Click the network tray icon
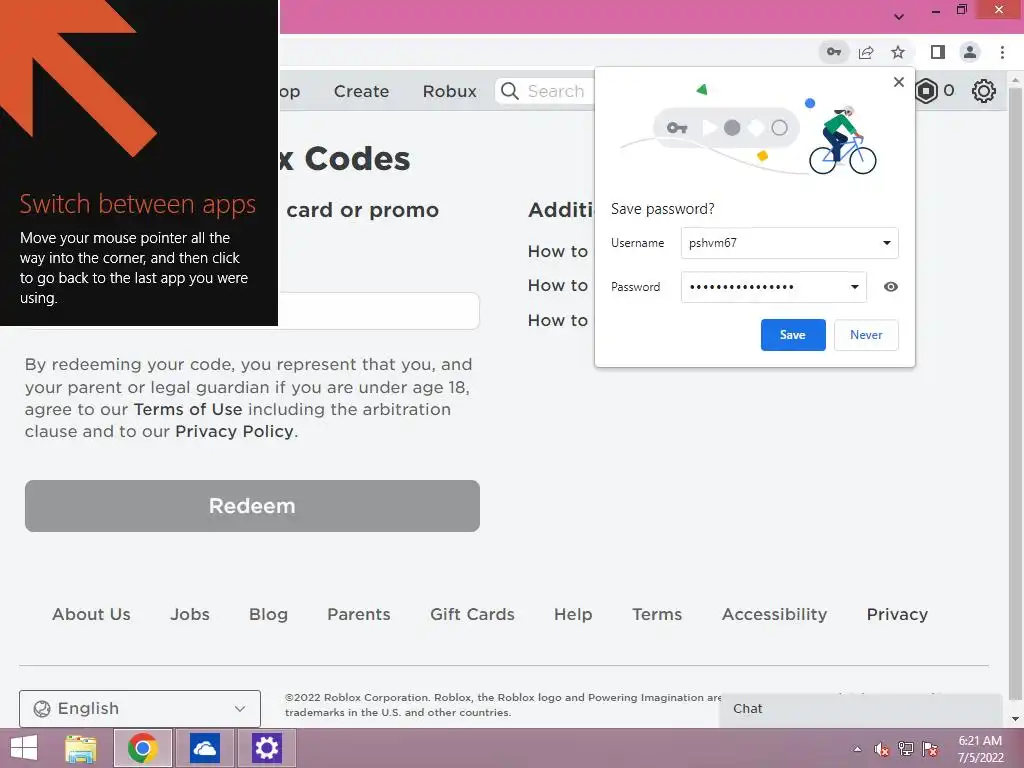1024x768 pixels. click(906, 749)
